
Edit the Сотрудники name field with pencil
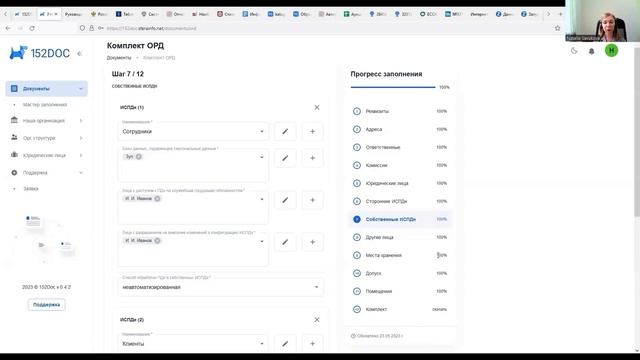coord(285,131)
